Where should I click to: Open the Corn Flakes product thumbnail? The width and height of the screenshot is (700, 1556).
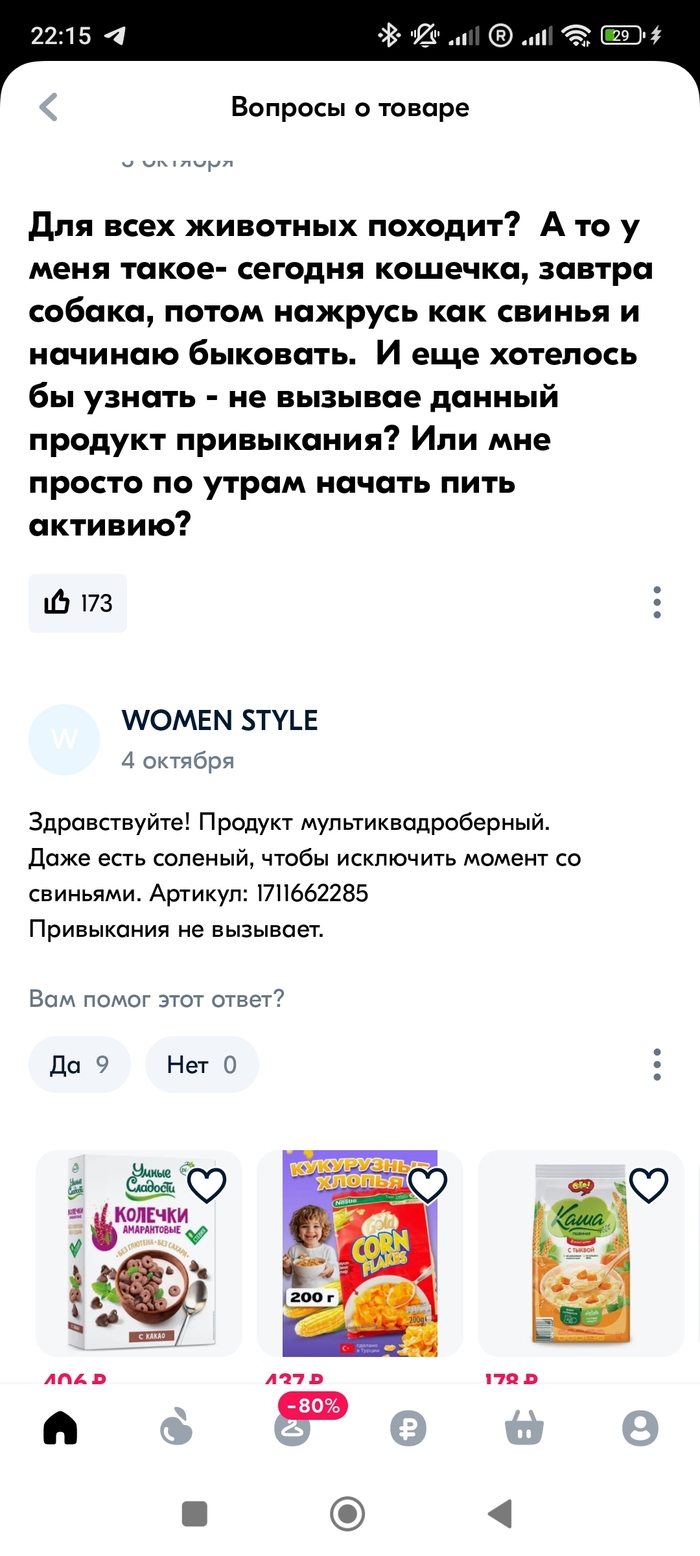tap(360, 1255)
